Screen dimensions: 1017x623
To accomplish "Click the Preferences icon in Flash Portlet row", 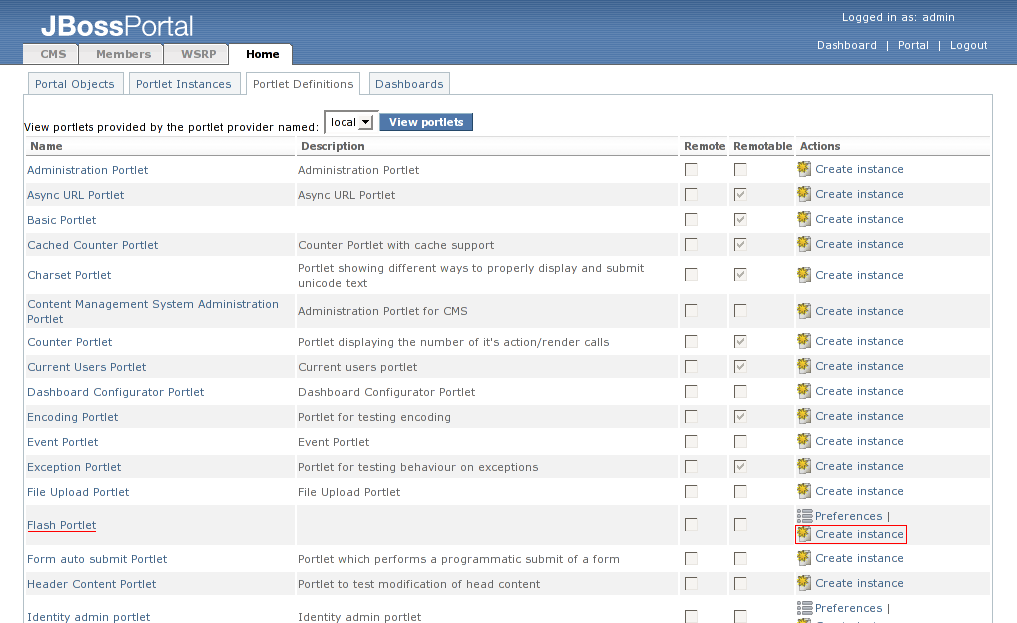I will pyautogui.click(x=804, y=516).
